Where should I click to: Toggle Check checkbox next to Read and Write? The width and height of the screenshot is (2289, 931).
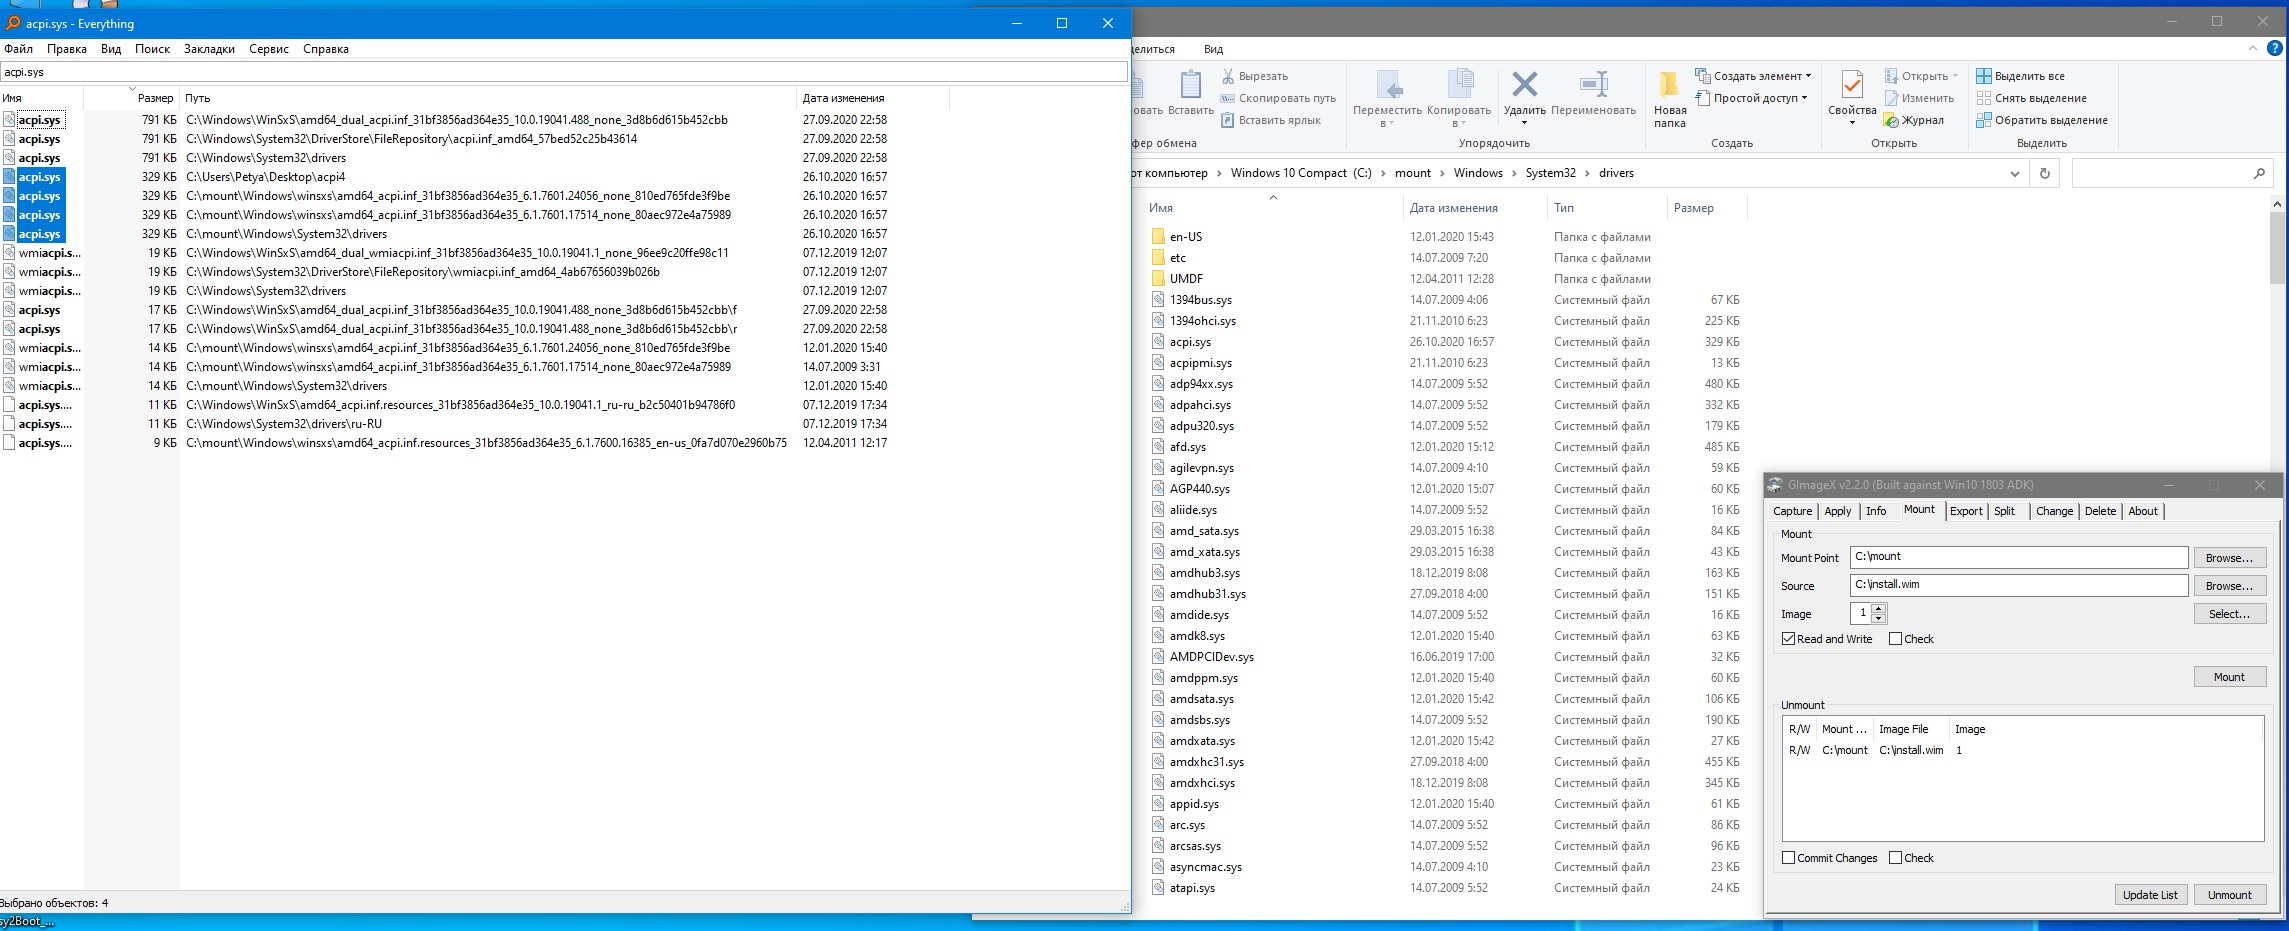coord(1895,639)
